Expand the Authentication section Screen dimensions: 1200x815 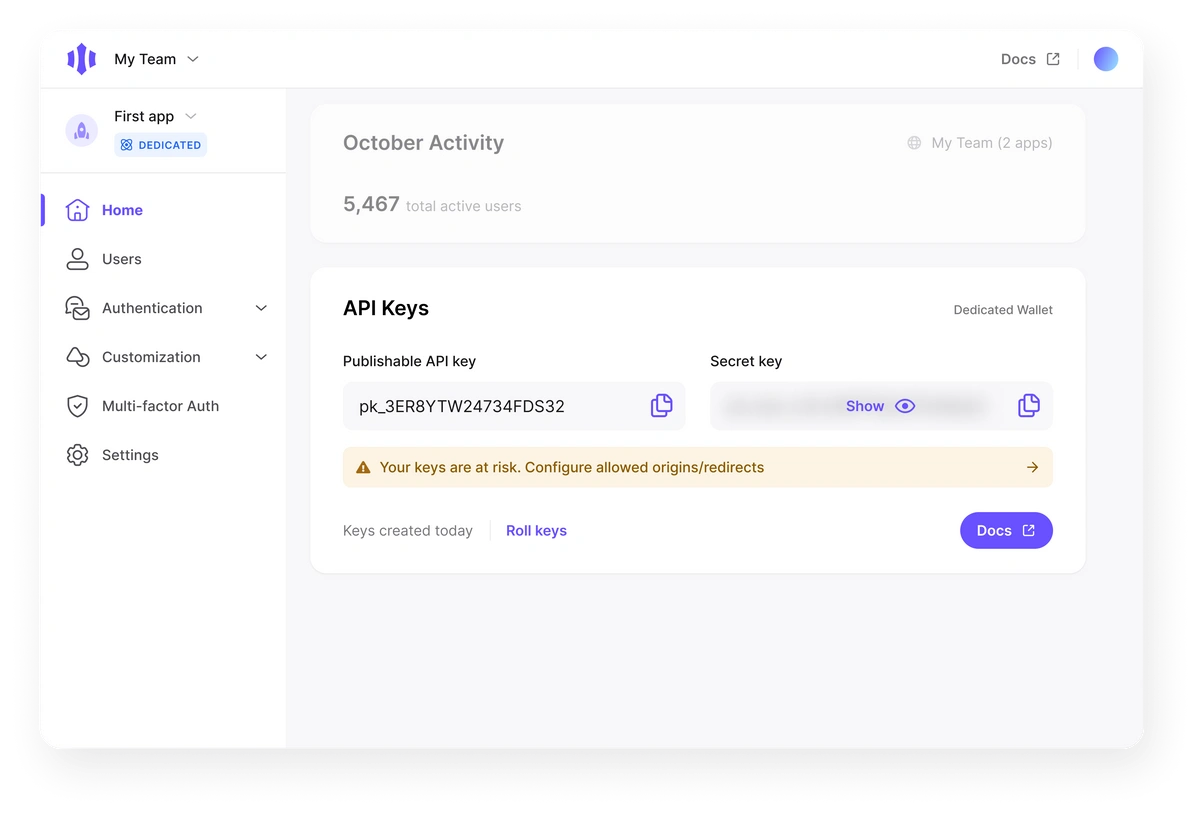(261, 308)
